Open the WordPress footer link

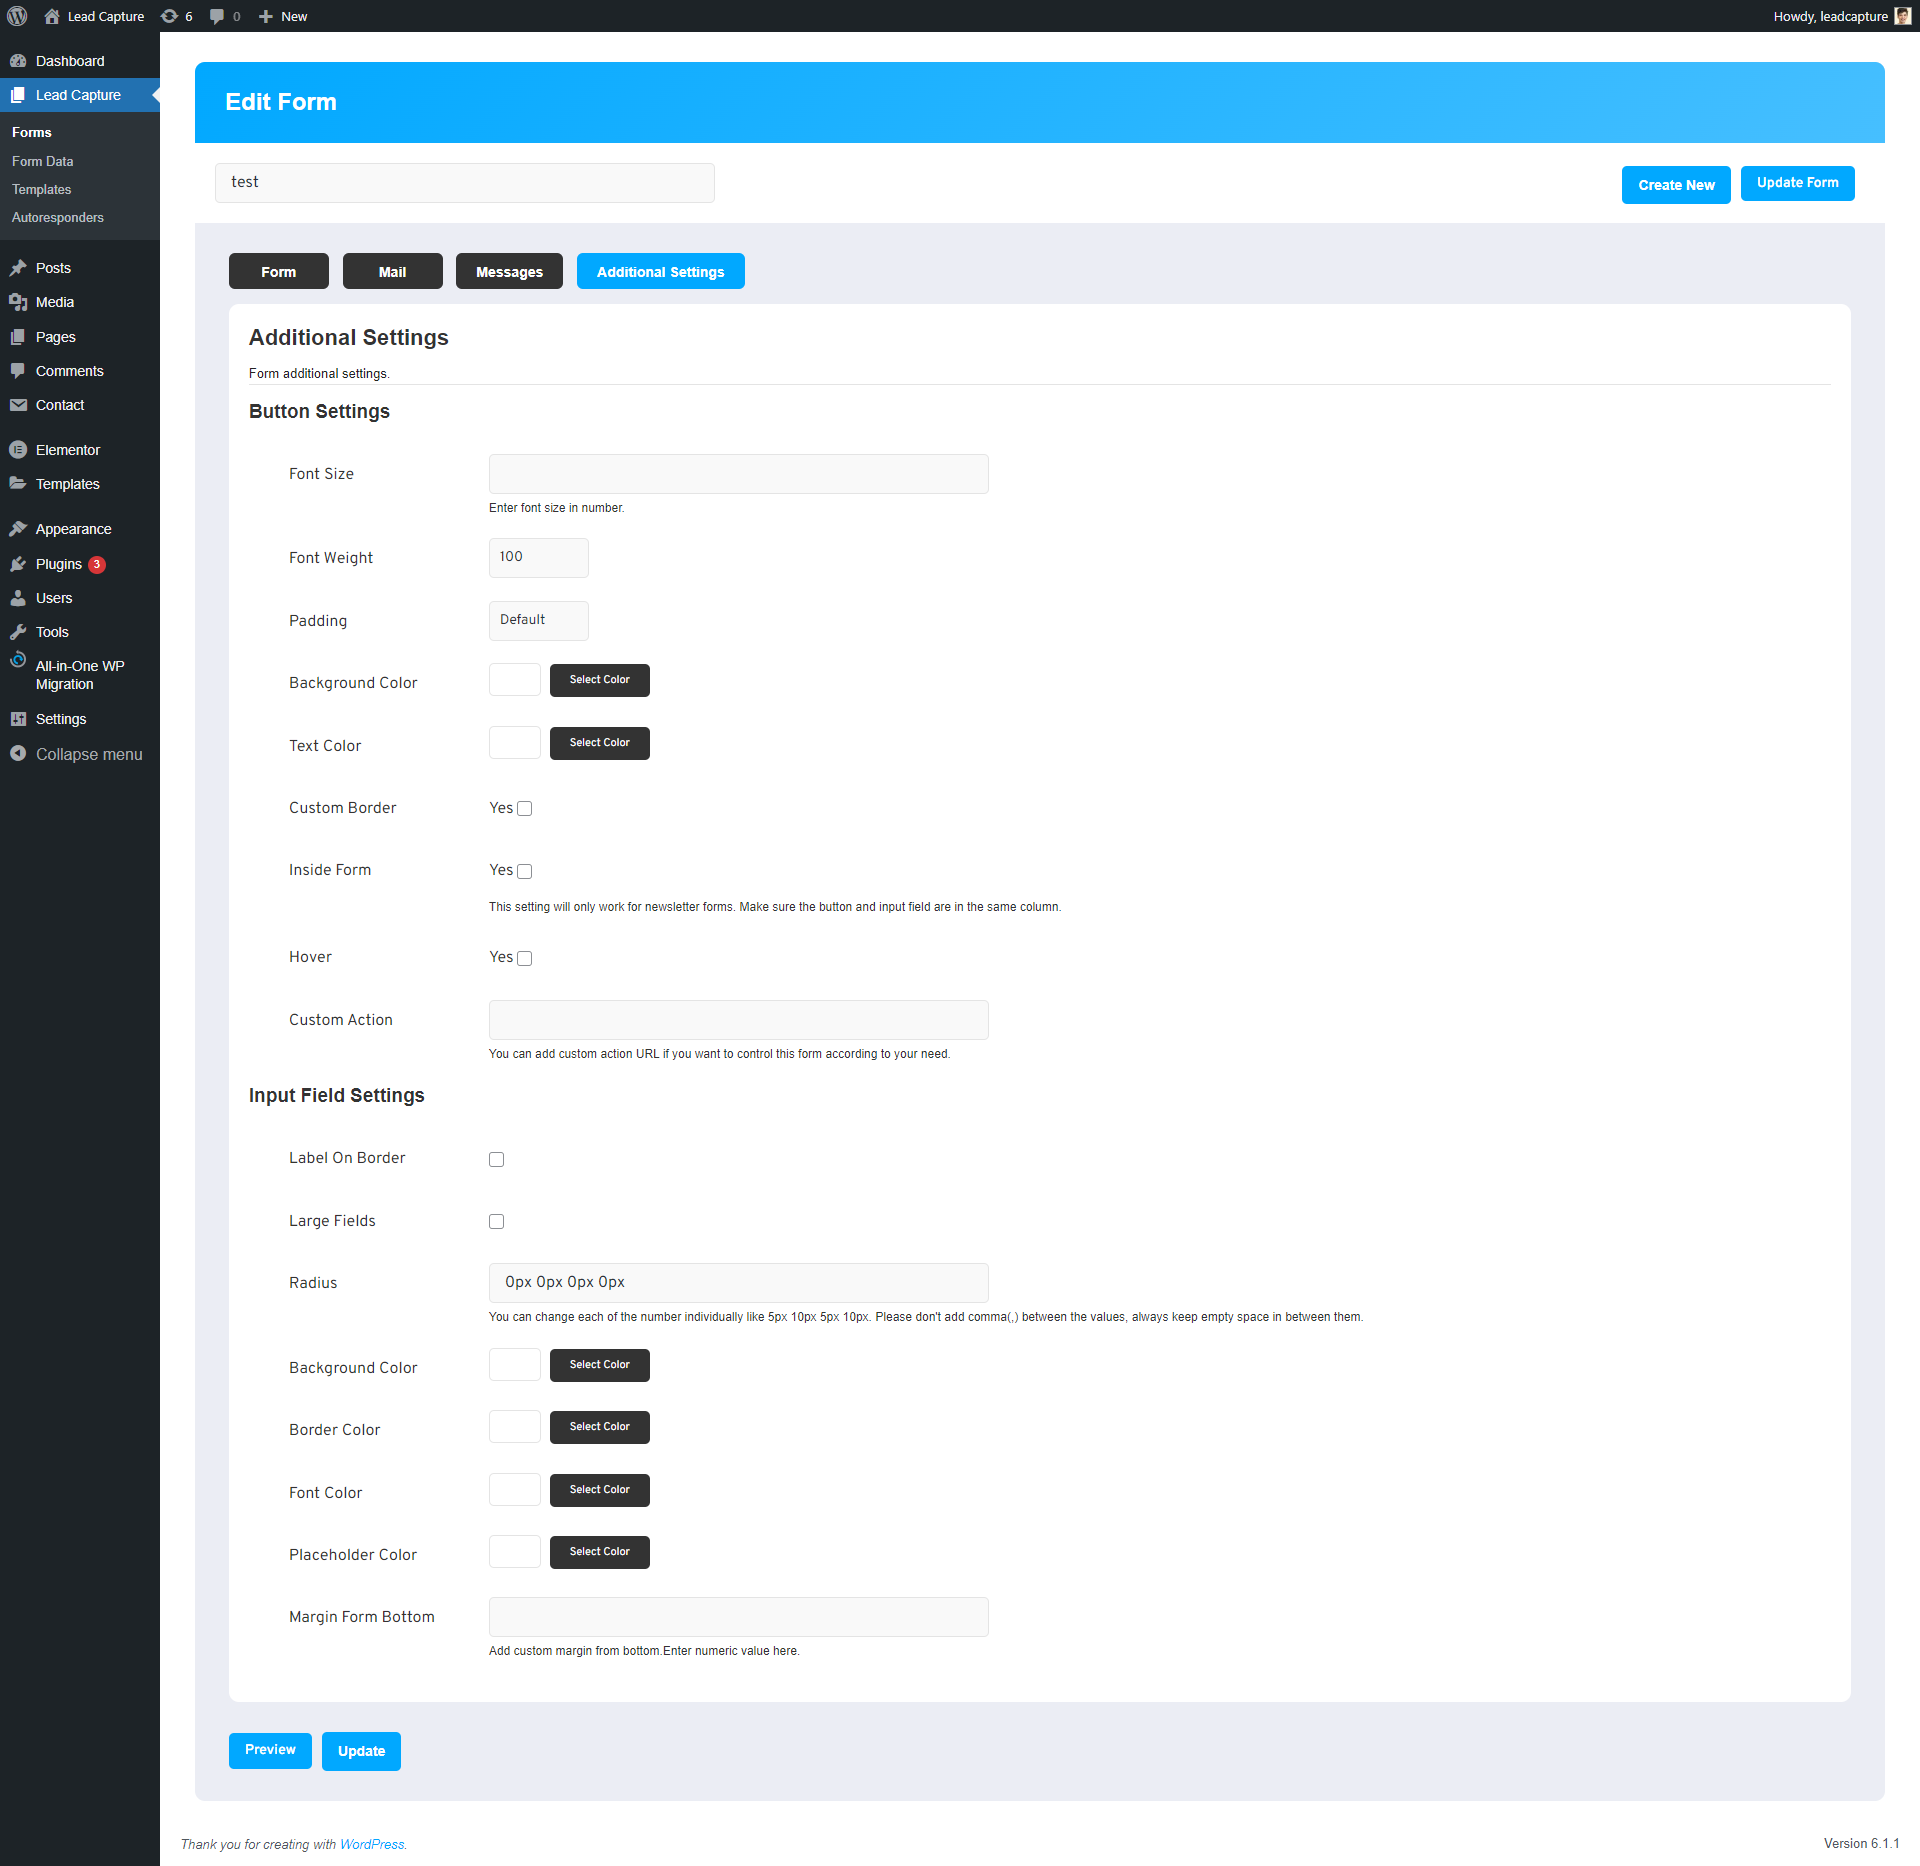pos(372,1844)
